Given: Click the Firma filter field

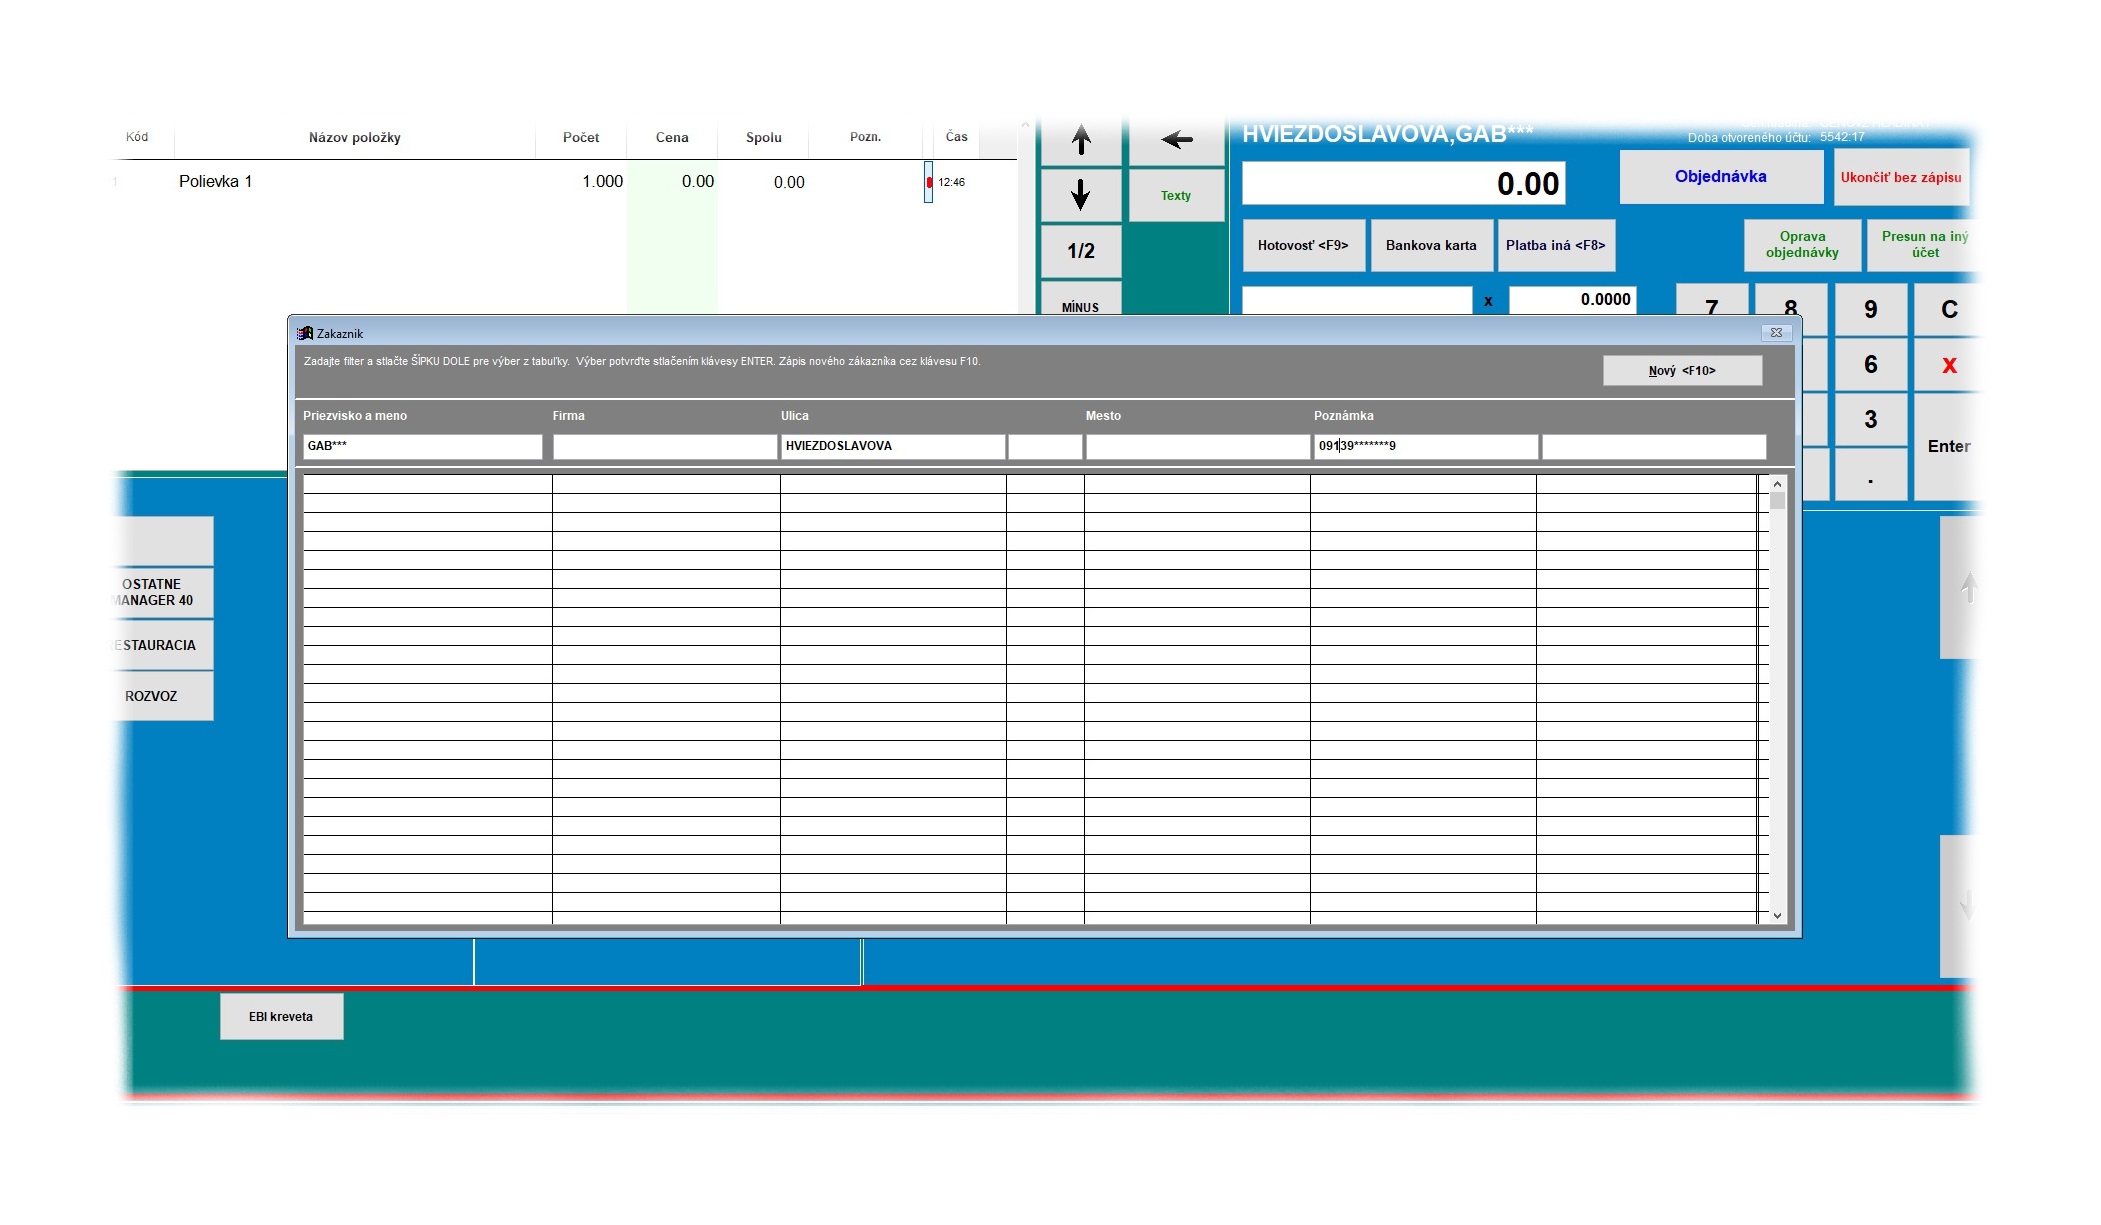Looking at the screenshot, I should pyautogui.click(x=665, y=447).
